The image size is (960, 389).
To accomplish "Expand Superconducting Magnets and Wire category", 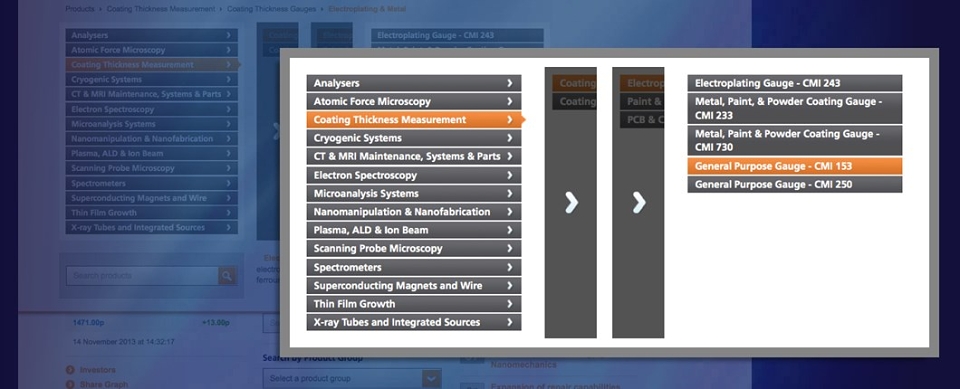I will coord(414,285).
